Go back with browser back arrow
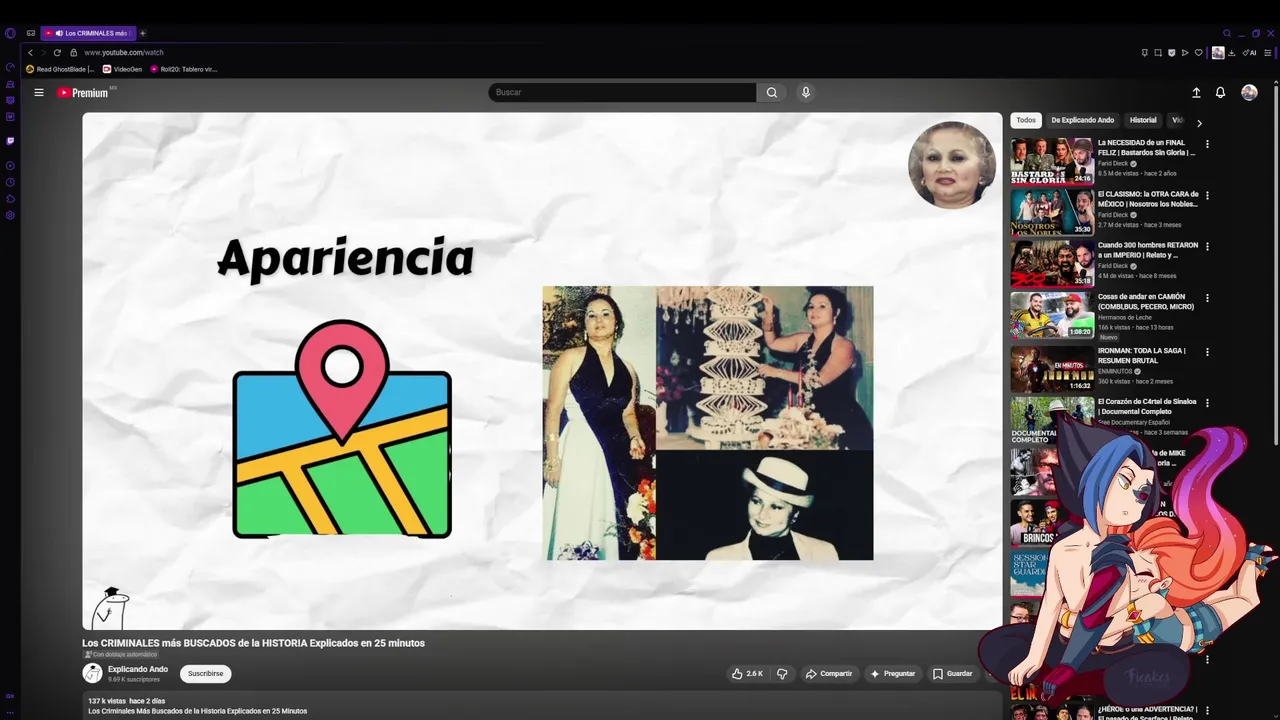Image resolution: width=1280 pixels, height=720 pixels. point(30,52)
